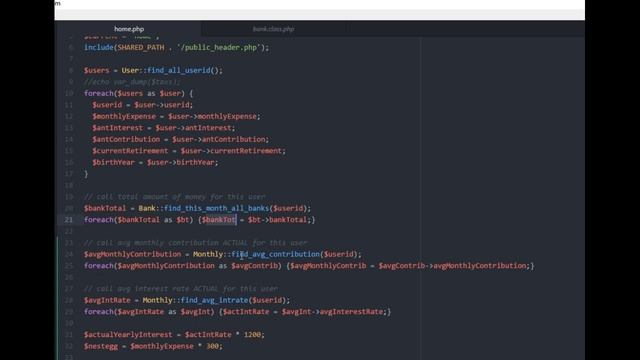Click the $actualYearlyInterest line
Viewport: 640px width, 360px height.
click(174, 335)
